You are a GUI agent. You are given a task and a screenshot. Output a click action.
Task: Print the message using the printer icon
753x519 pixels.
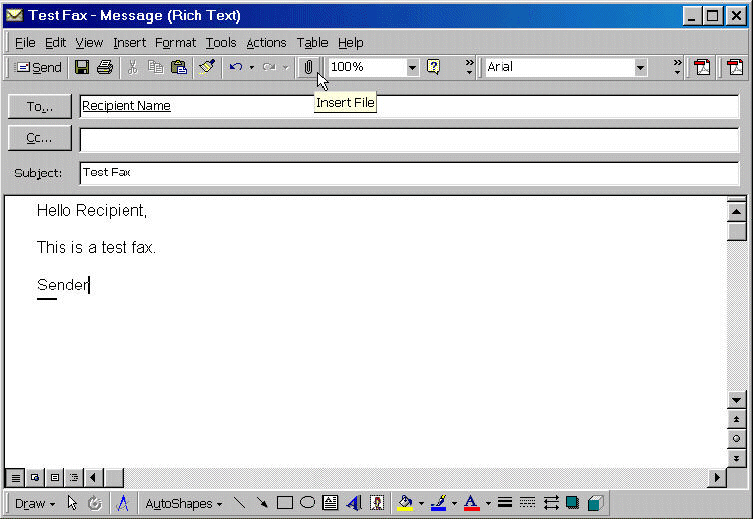tap(104, 67)
